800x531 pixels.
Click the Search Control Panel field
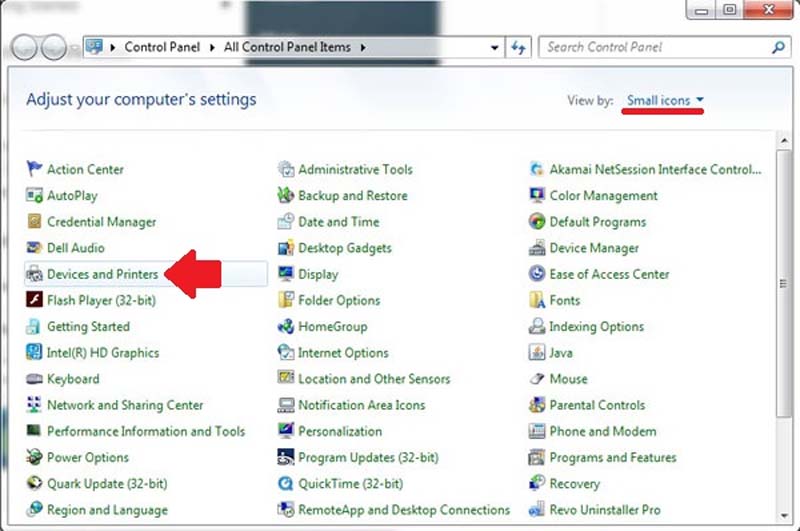click(655, 47)
